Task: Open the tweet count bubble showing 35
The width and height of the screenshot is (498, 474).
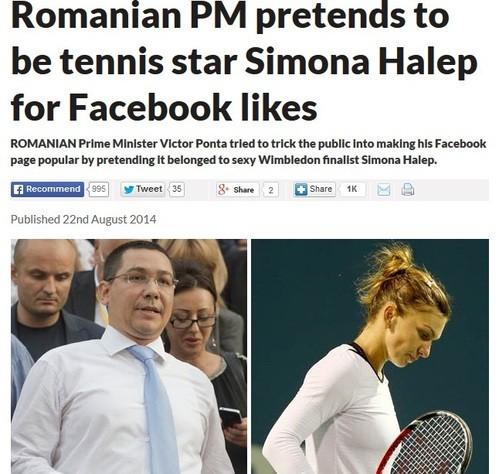Action: point(177,189)
